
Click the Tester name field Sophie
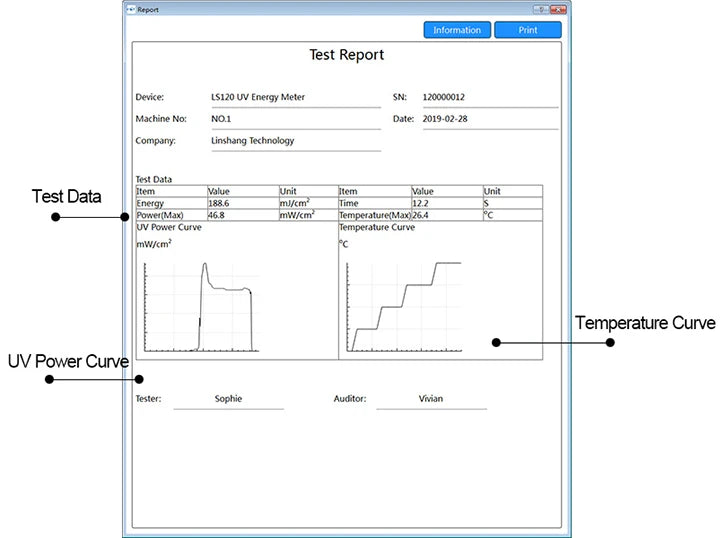pos(229,399)
